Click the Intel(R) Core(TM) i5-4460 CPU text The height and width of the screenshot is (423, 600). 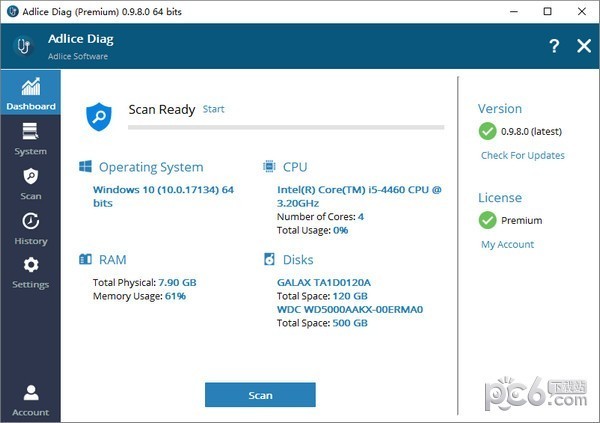tap(359, 196)
